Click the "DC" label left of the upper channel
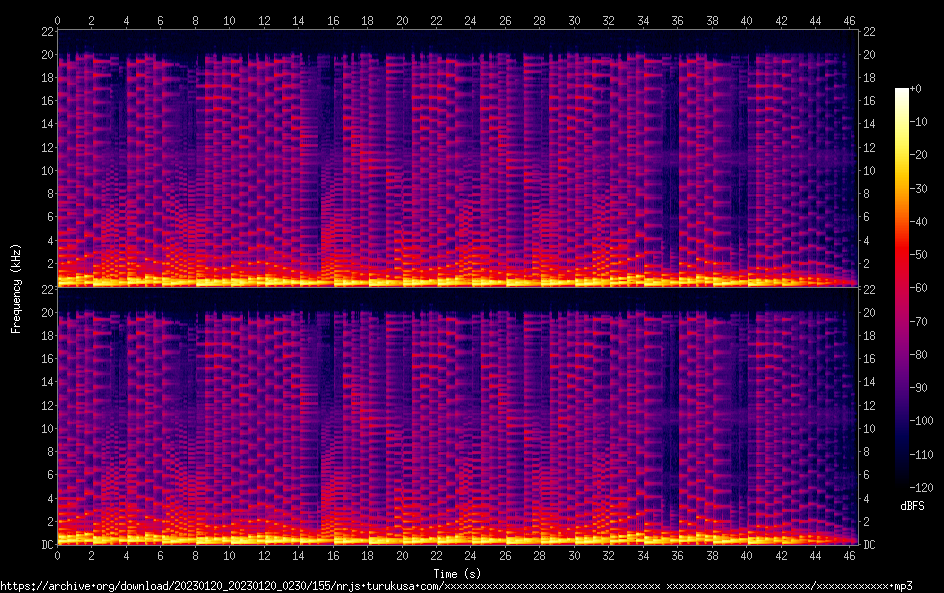Screen dimensions: 944x593 tap(44, 287)
